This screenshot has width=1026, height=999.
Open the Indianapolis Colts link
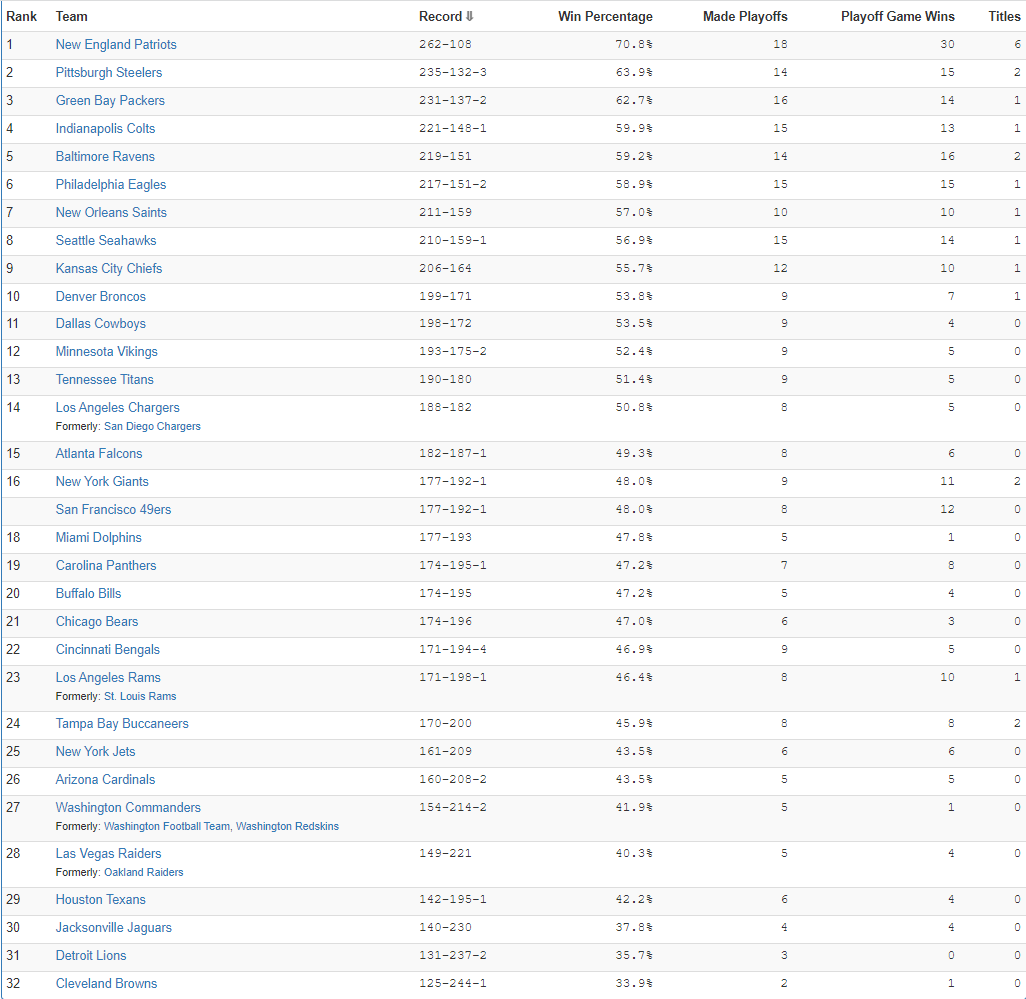click(x=105, y=129)
